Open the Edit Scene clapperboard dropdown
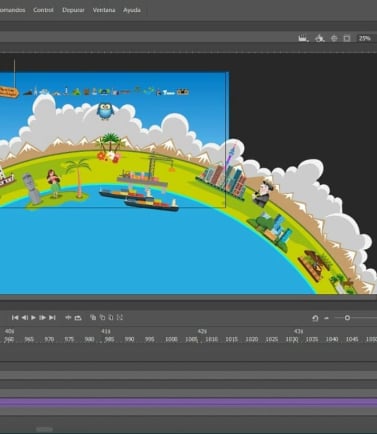This screenshot has height=434, width=377. [303, 38]
